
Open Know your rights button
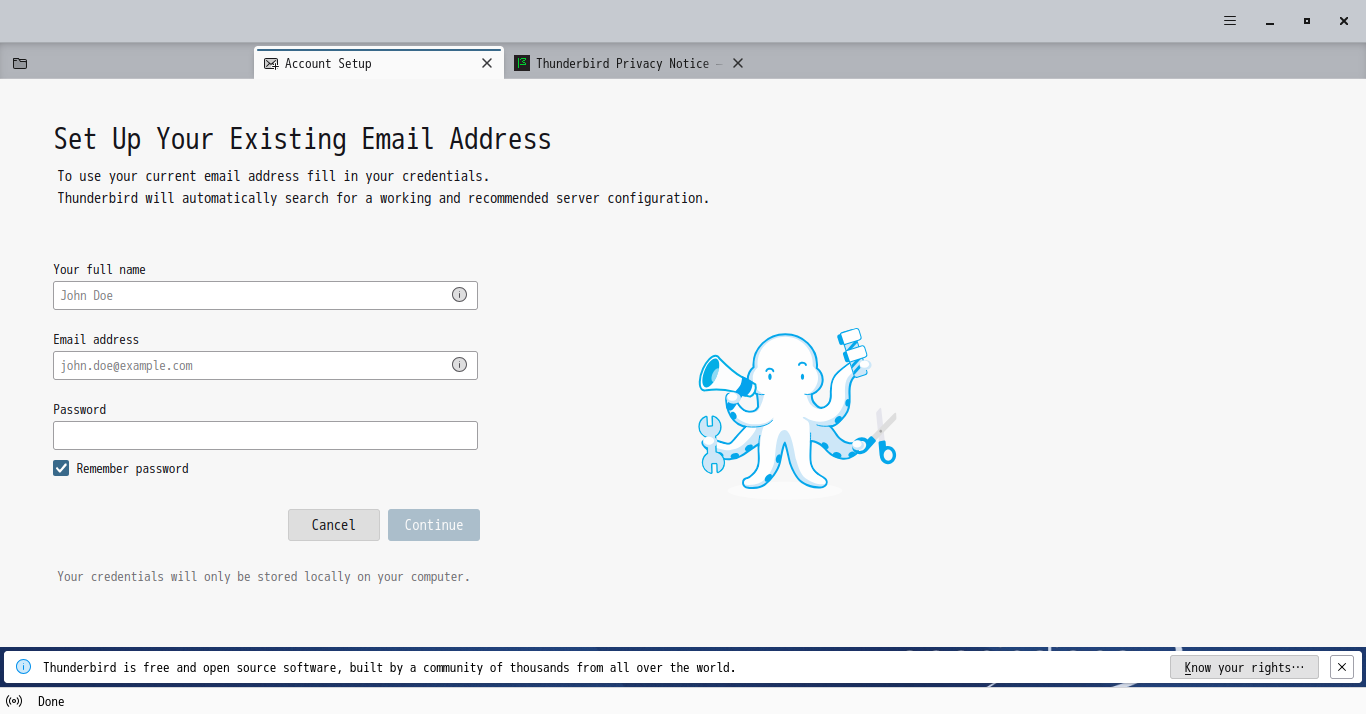pyautogui.click(x=1244, y=667)
